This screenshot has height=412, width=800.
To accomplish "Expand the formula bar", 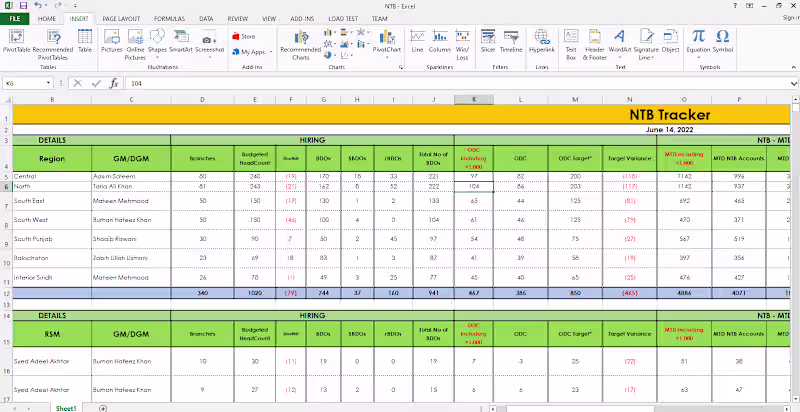I will [x=794, y=83].
